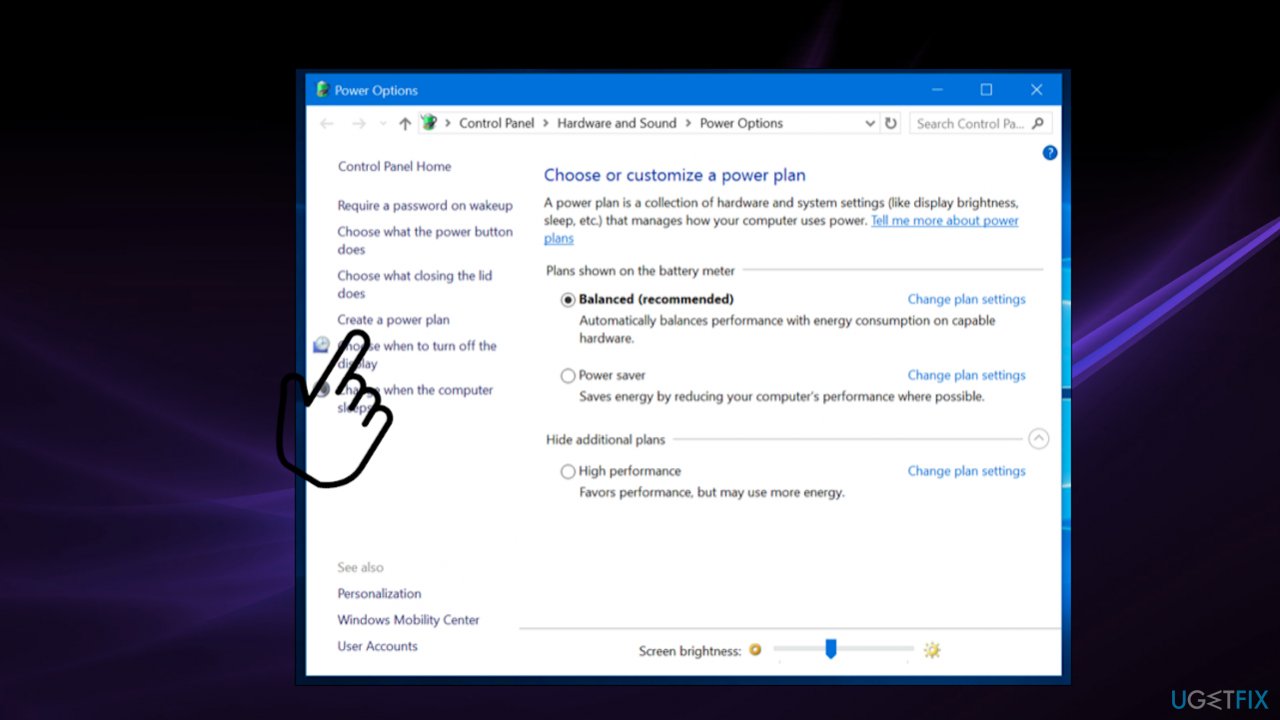Click the Power Options title bar icon
Viewport: 1280px width, 720px height.
[323, 90]
